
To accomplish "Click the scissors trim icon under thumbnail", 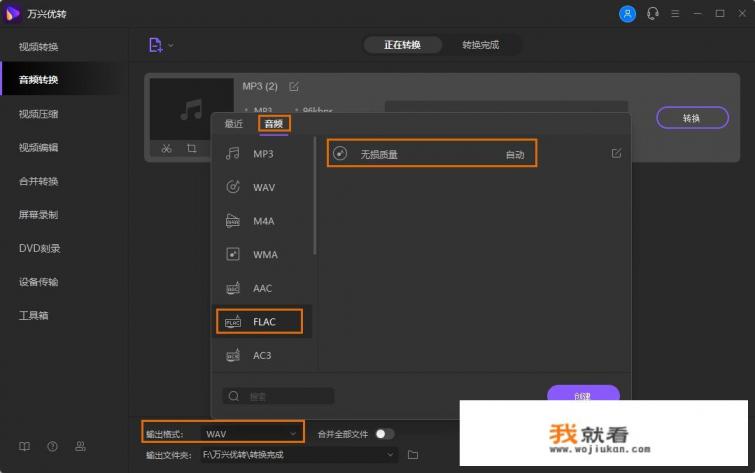I will coord(166,149).
